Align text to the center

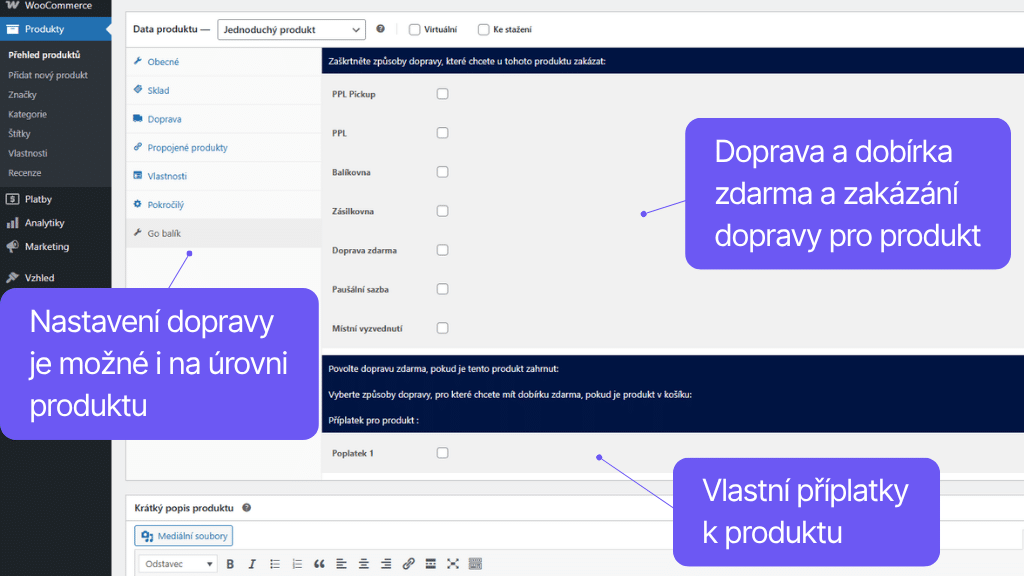coord(364,563)
